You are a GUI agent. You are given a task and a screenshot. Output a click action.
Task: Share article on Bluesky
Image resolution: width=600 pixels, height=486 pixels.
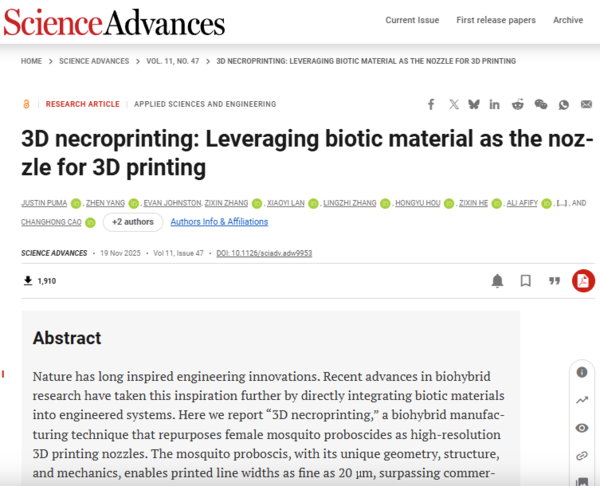(474, 104)
